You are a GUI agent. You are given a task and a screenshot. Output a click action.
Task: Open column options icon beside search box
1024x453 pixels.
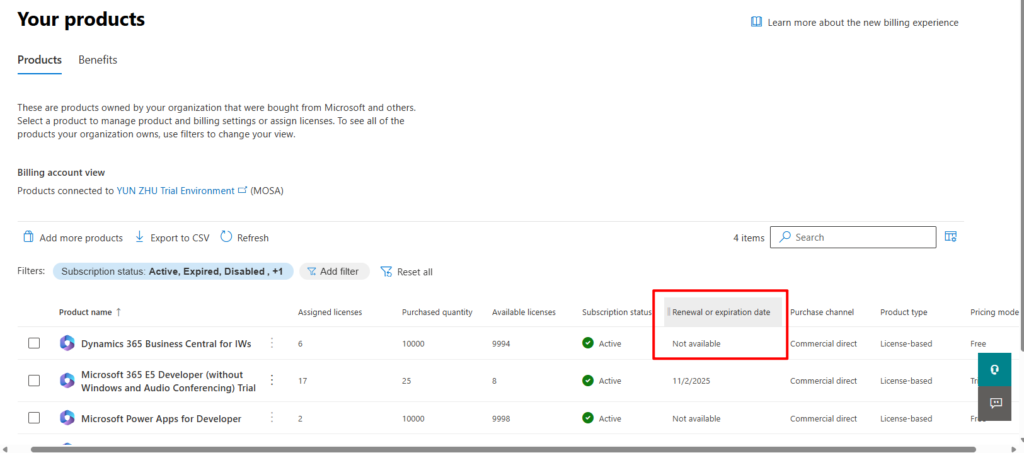click(x=951, y=237)
